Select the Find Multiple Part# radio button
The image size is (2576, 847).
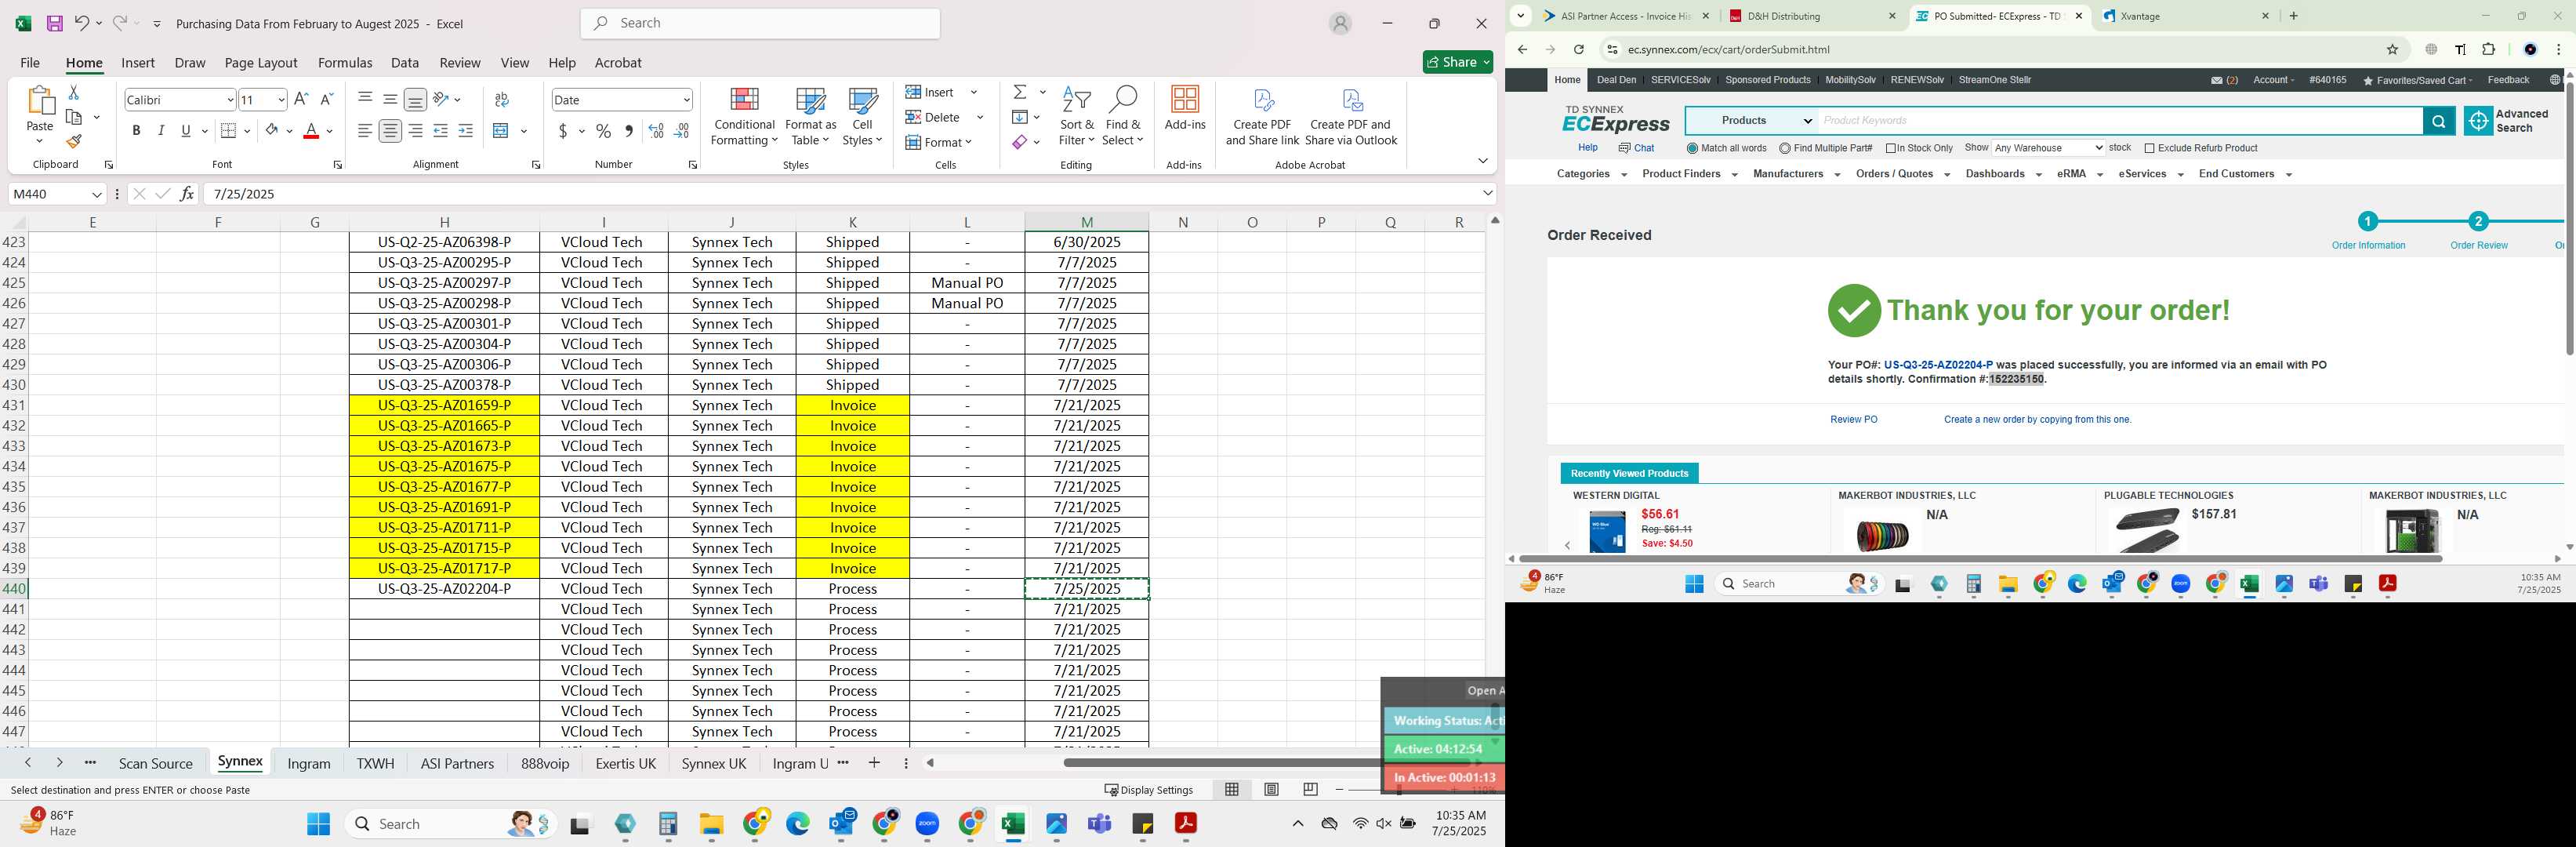coord(1785,148)
